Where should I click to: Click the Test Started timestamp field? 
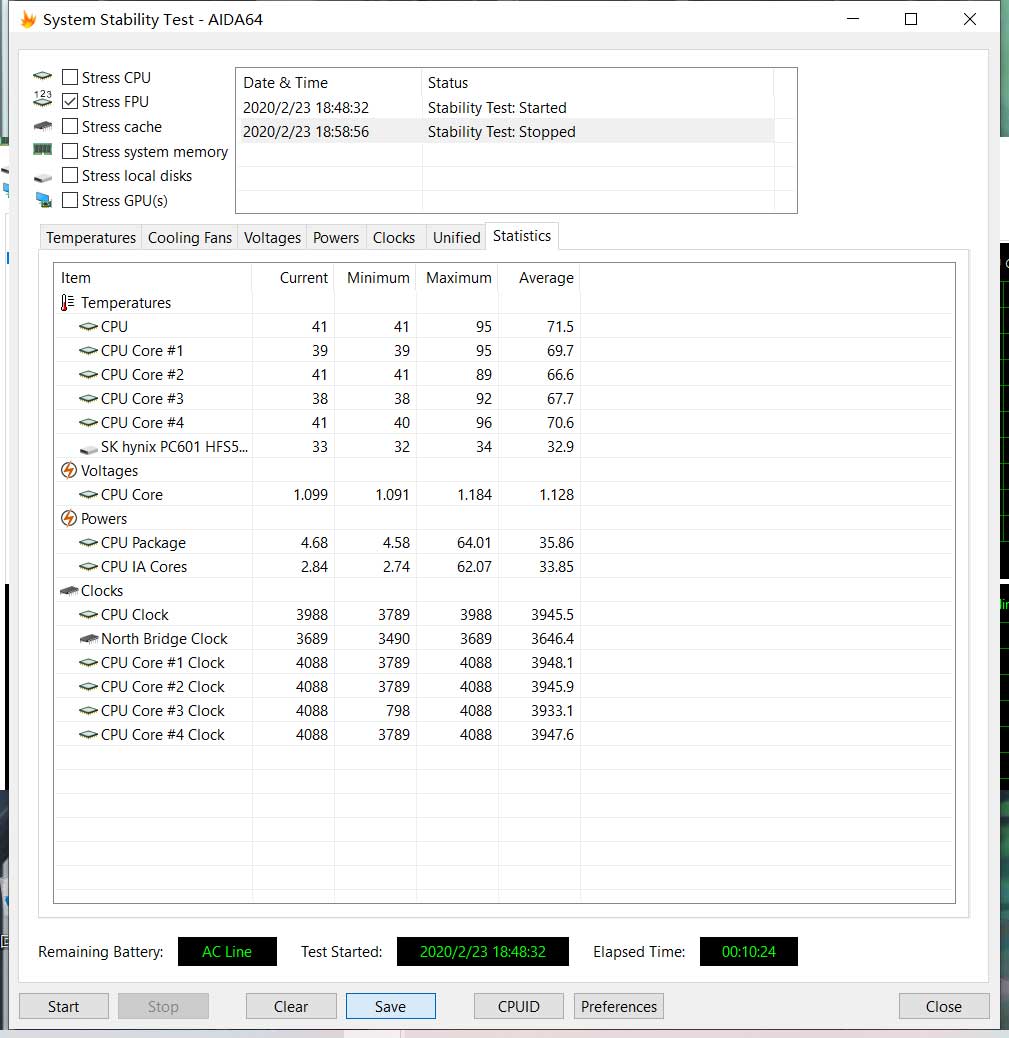[x=483, y=951]
